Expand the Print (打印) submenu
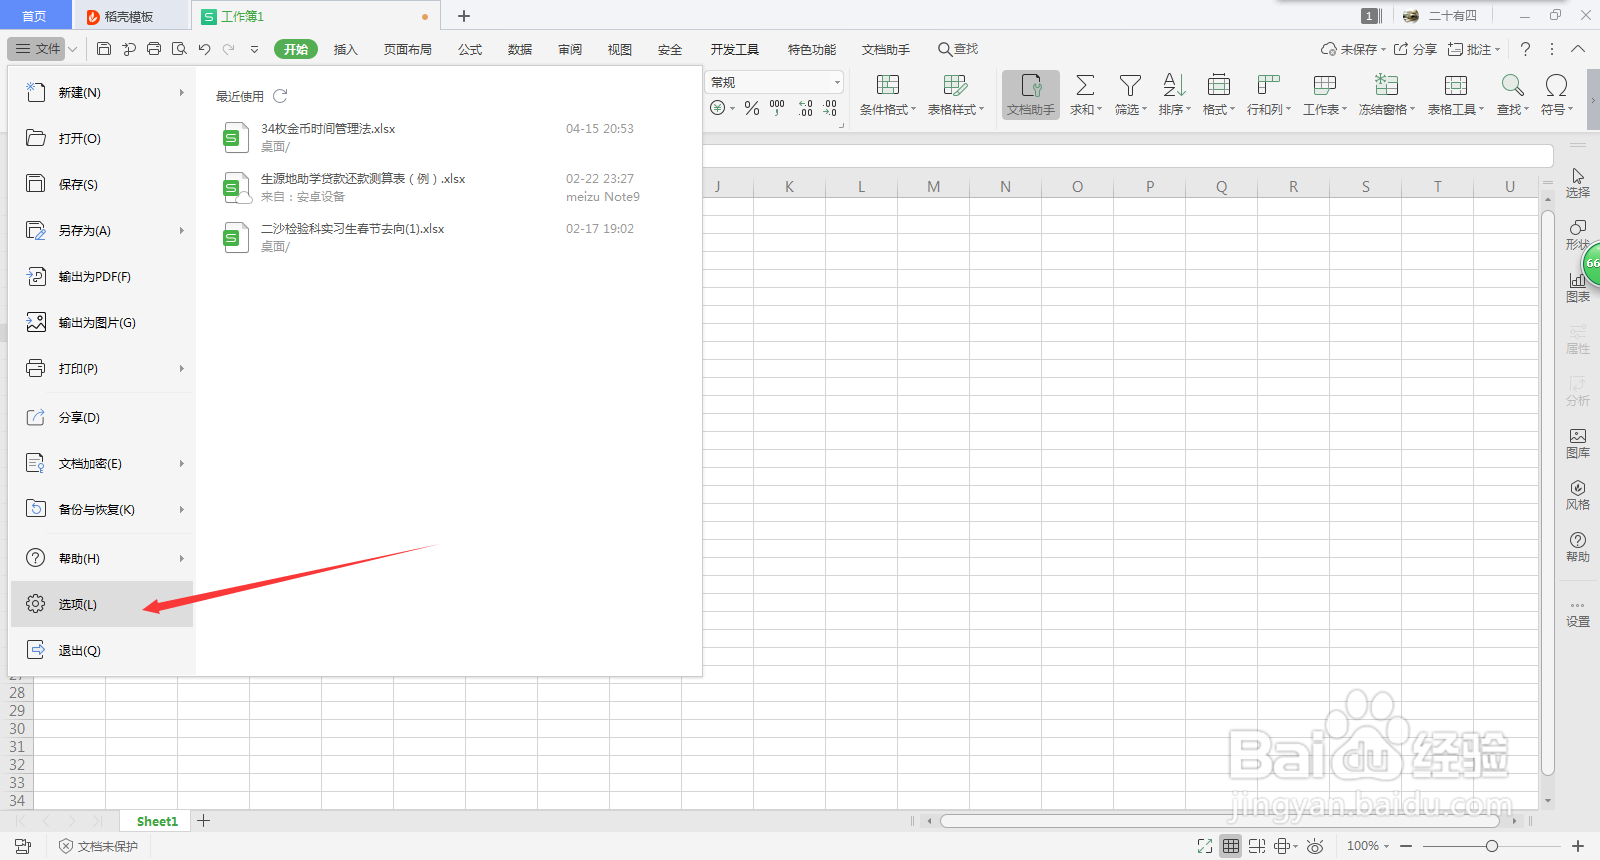The width and height of the screenshot is (1600, 860). 182,369
